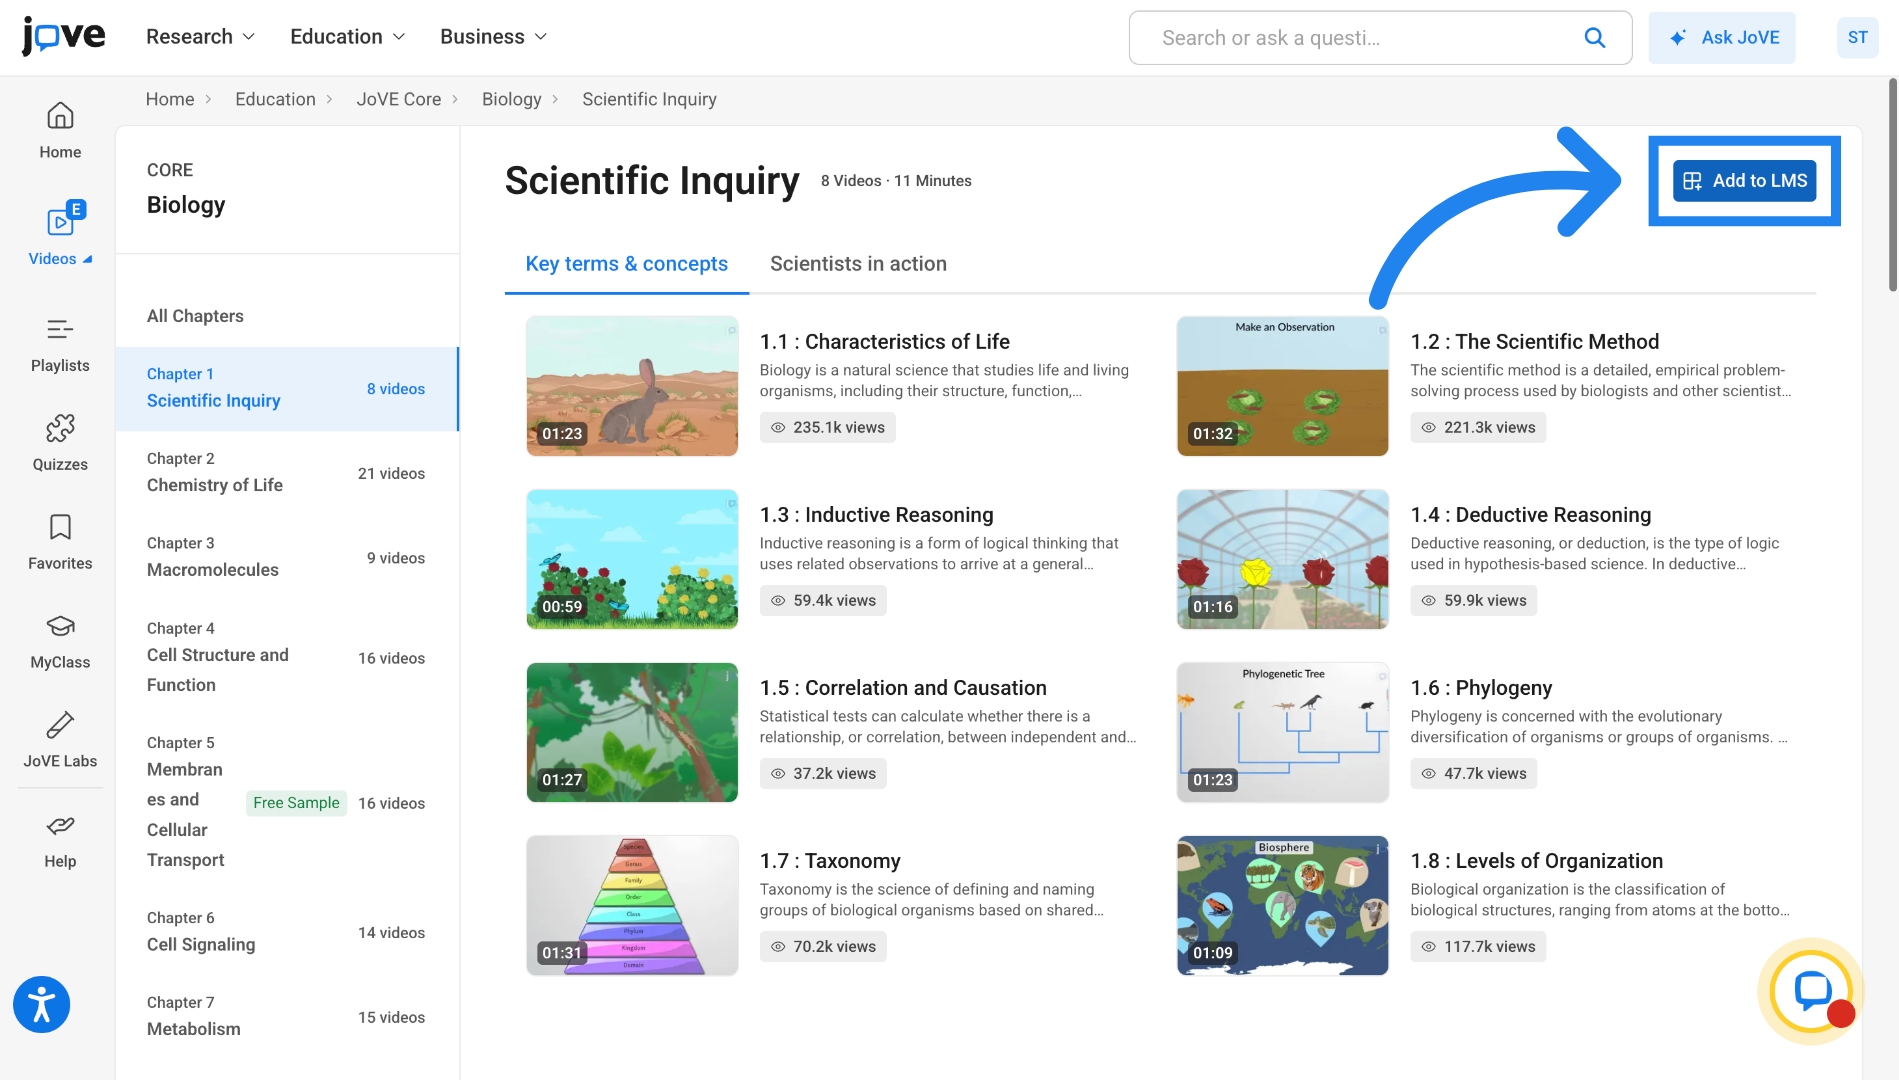Select All Chapters in the sidebar
The height and width of the screenshot is (1080, 1899).
tap(195, 316)
